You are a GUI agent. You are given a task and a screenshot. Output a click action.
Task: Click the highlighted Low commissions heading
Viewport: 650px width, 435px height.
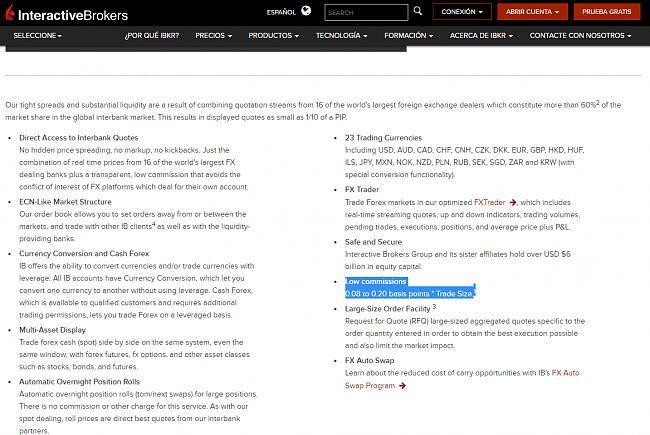[376, 282]
